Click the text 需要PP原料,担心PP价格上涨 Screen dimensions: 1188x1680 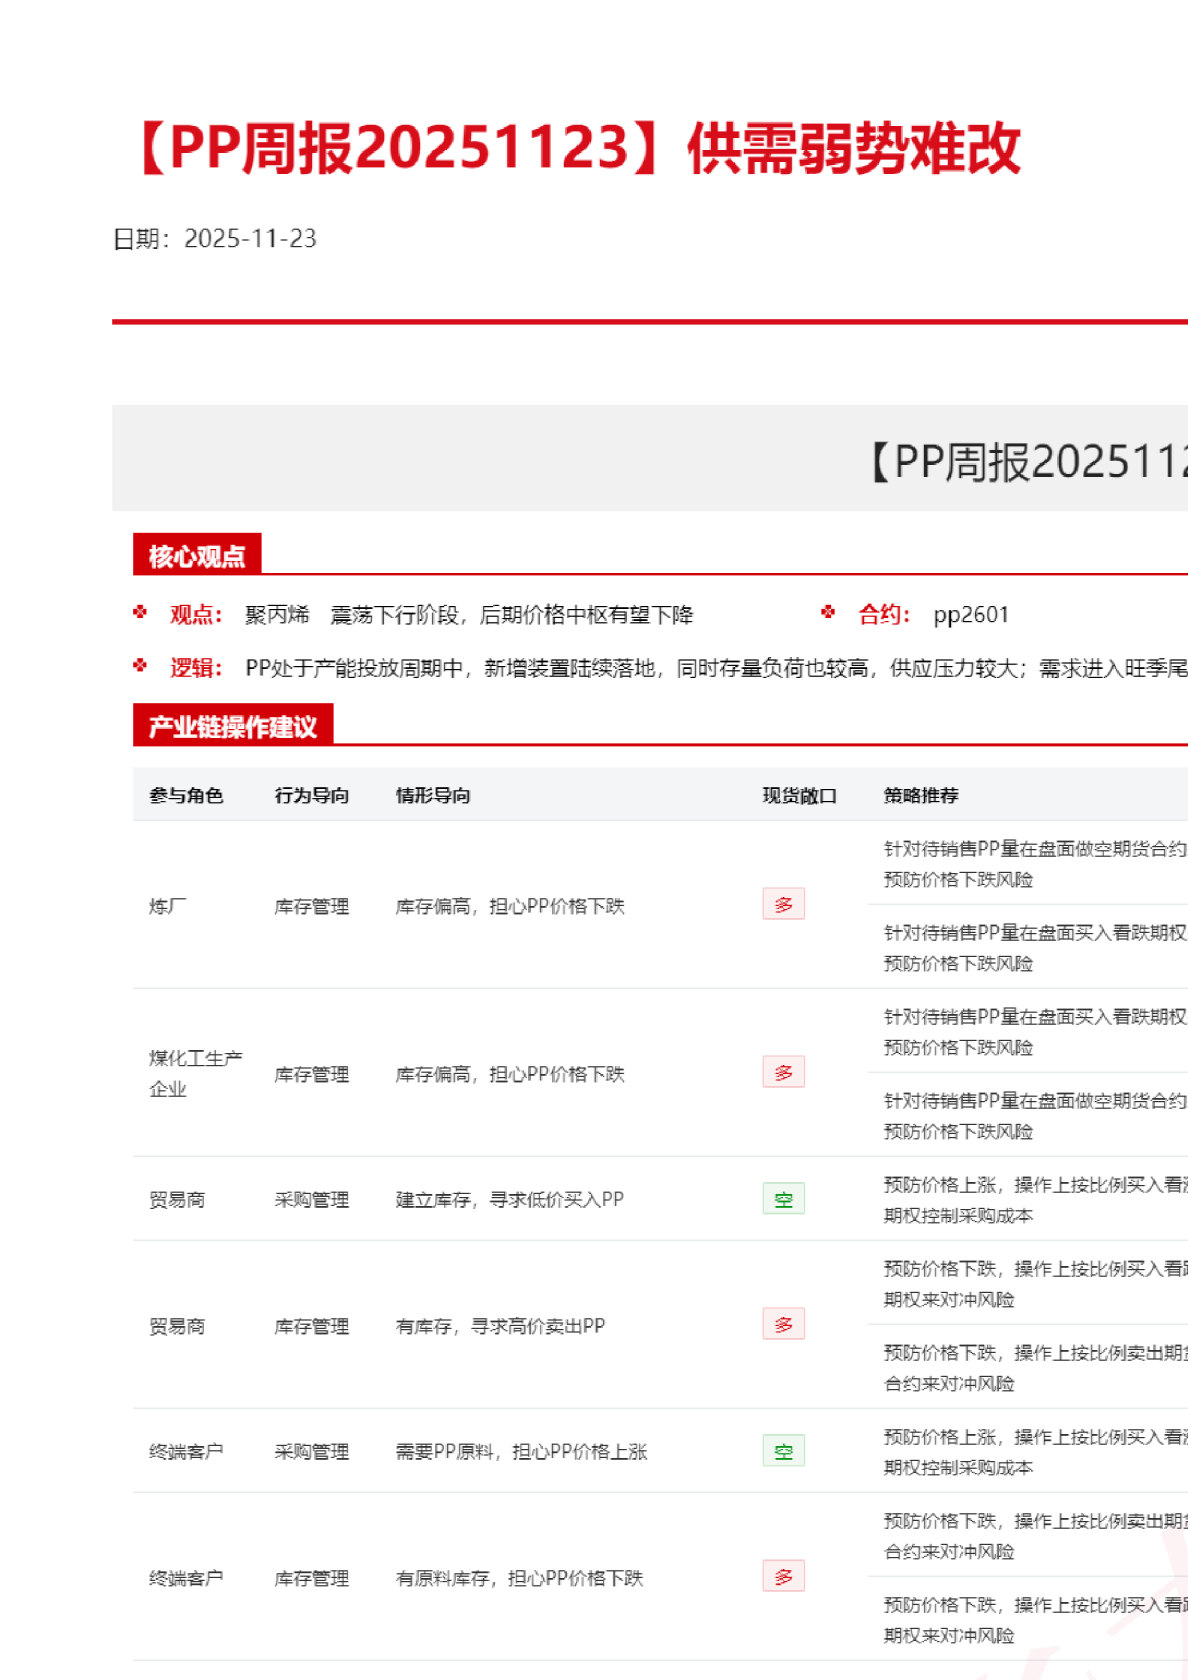522,1451
